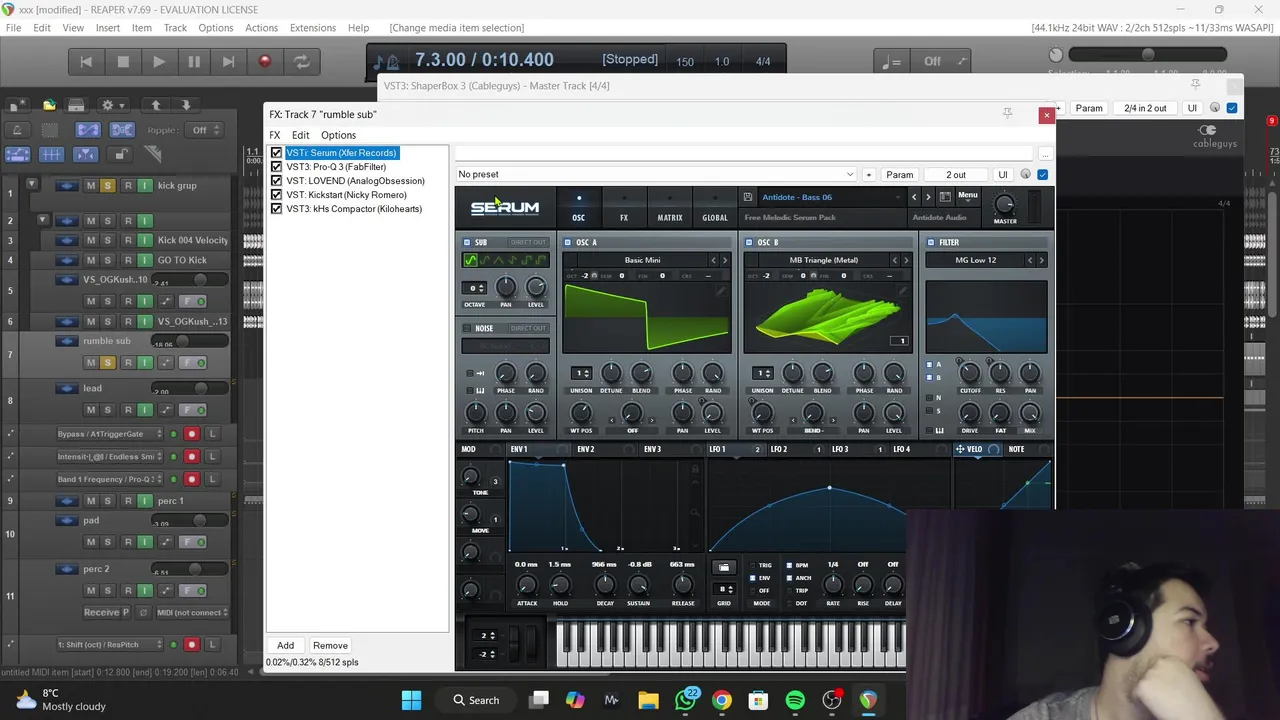Click the Stop transport button
This screenshot has width=1280, height=720.
coord(123,62)
